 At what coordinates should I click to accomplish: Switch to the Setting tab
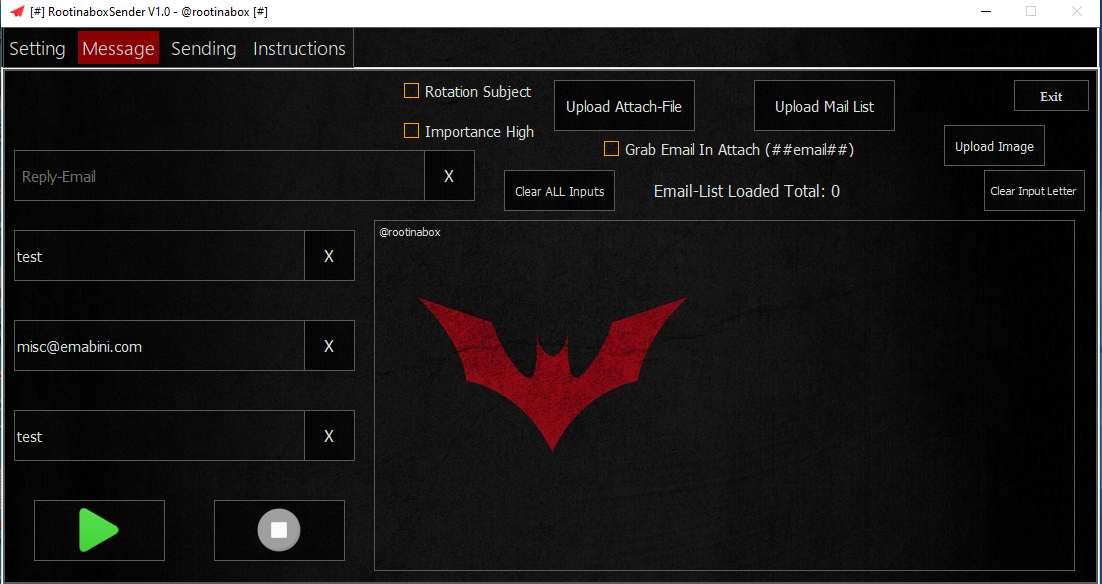pyautogui.click(x=37, y=48)
